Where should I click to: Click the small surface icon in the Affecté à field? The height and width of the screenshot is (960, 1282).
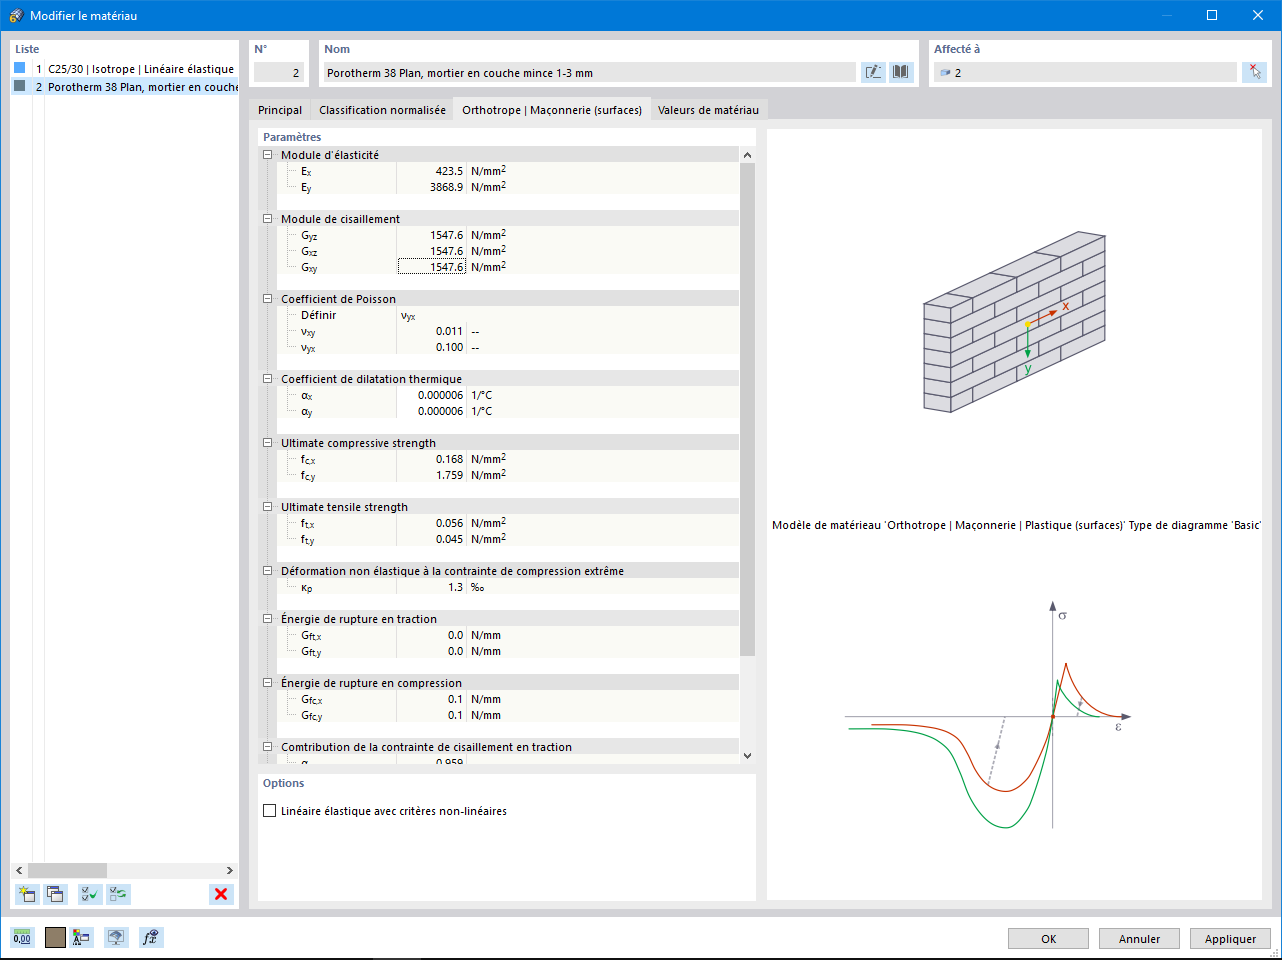click(945, 73)
